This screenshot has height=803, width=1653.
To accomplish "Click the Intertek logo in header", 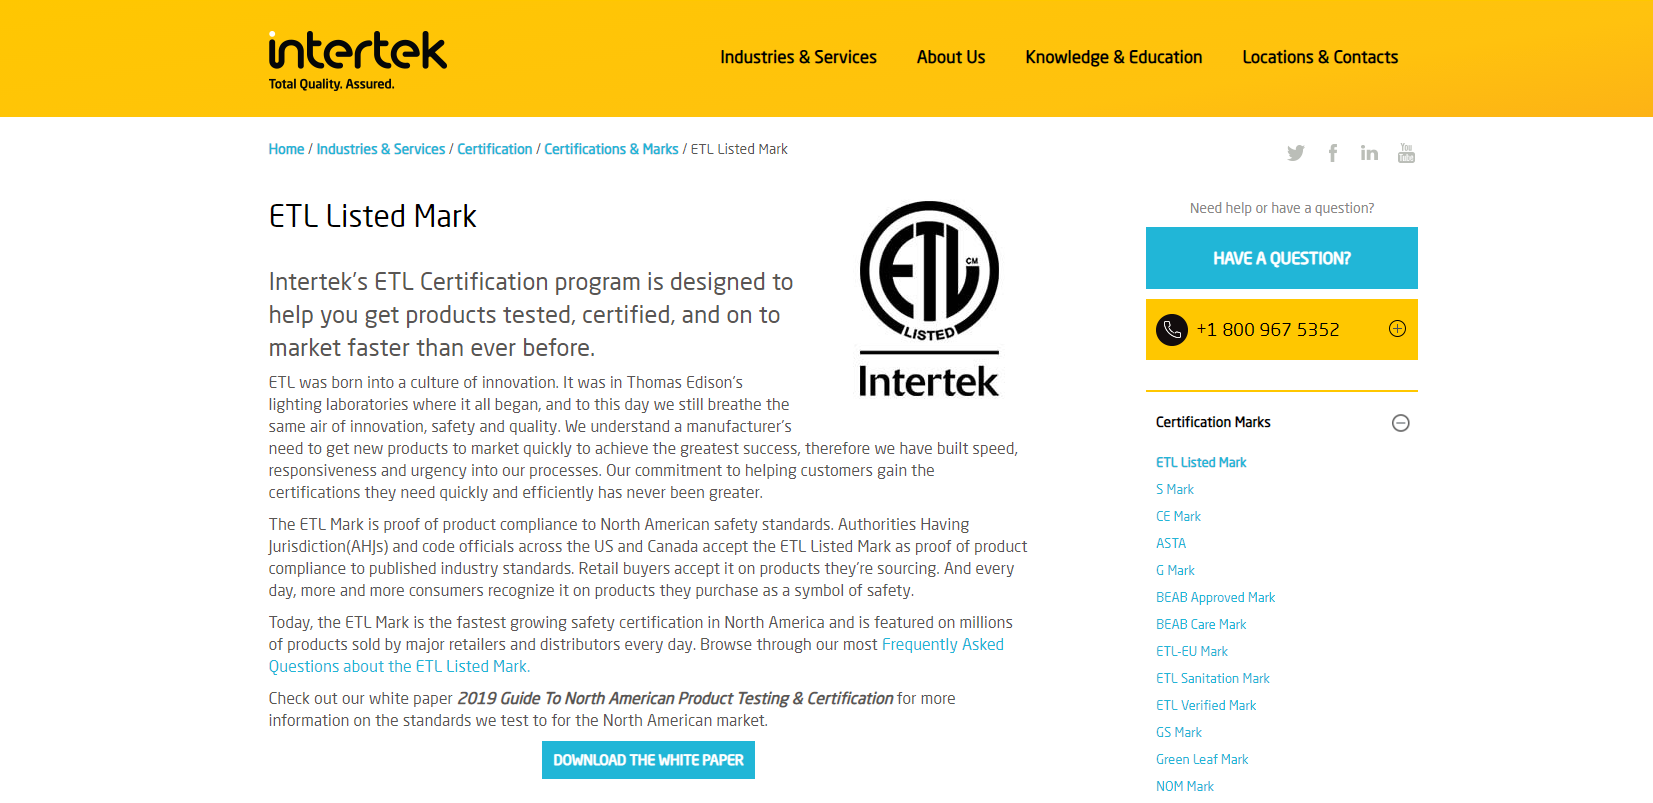I will click(357, 60).
